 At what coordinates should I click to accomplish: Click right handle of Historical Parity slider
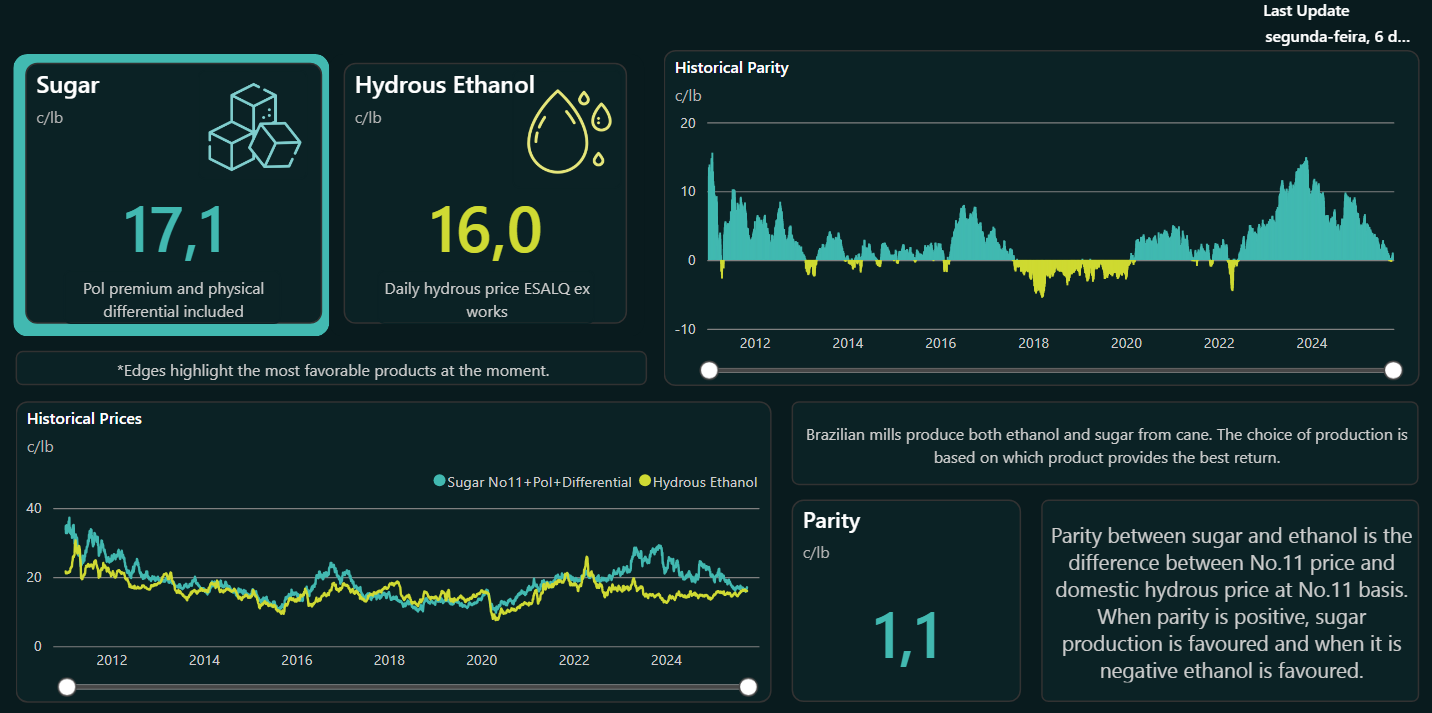(1393, 371)
